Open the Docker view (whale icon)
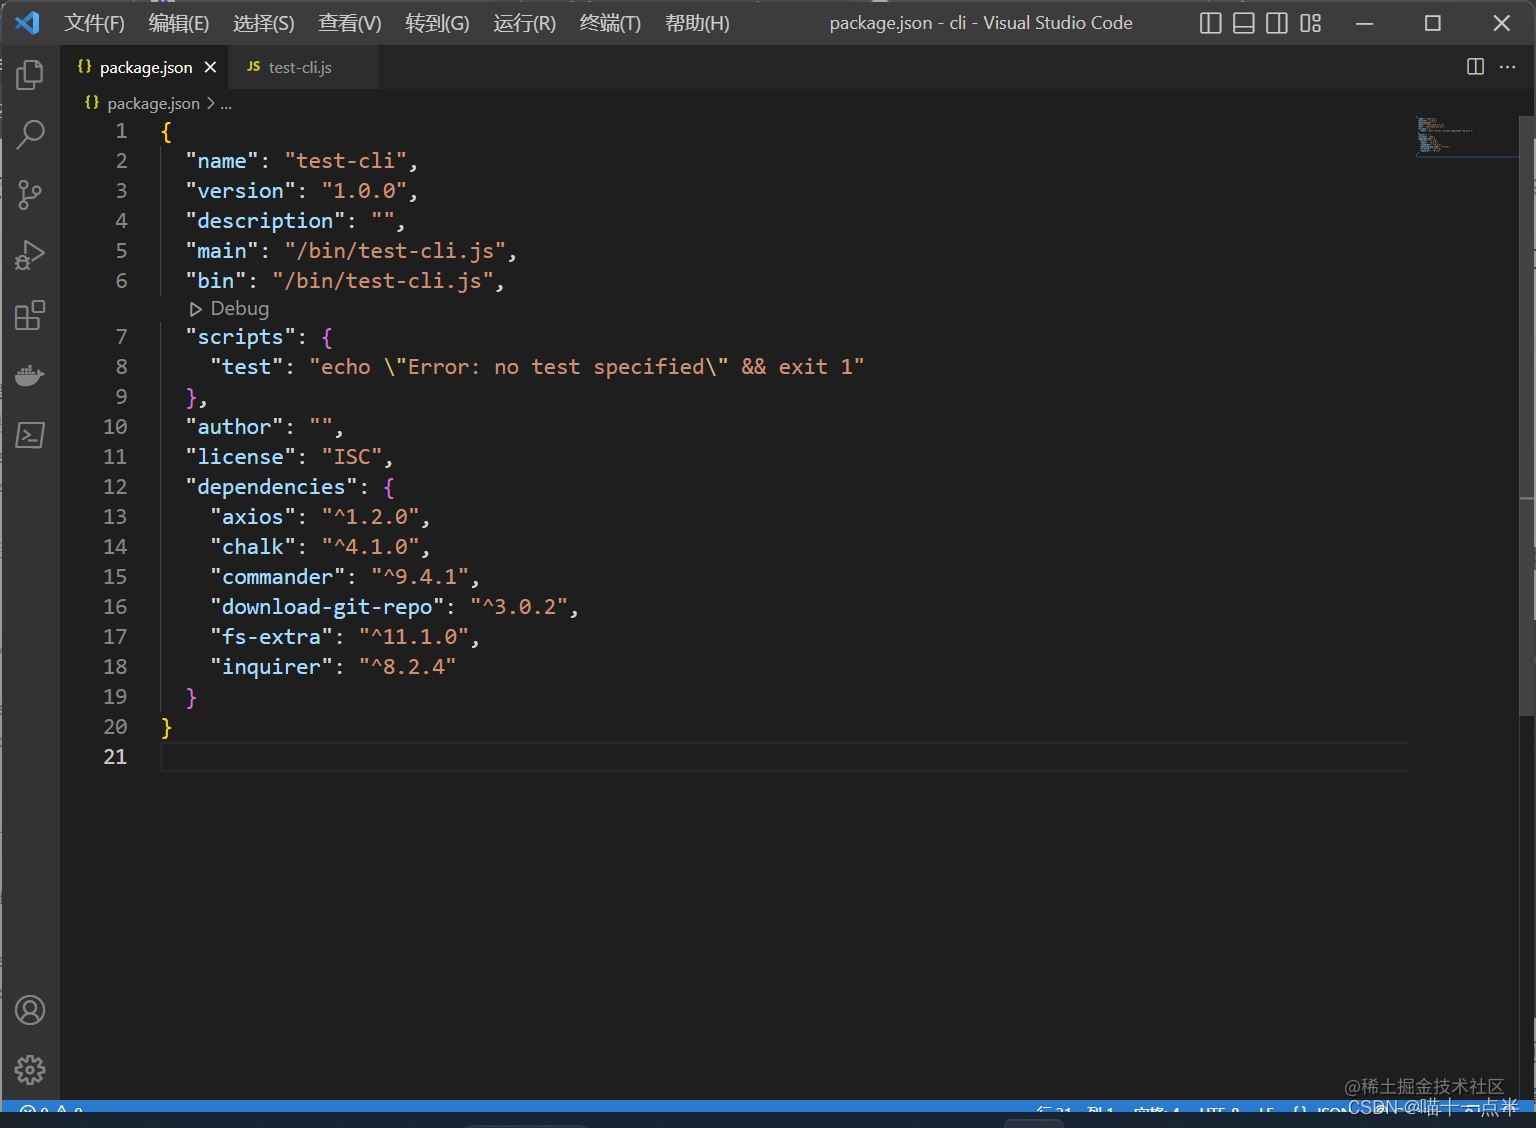The image size is (1536, 1128). pyautogui.click(x=30, y=375)
